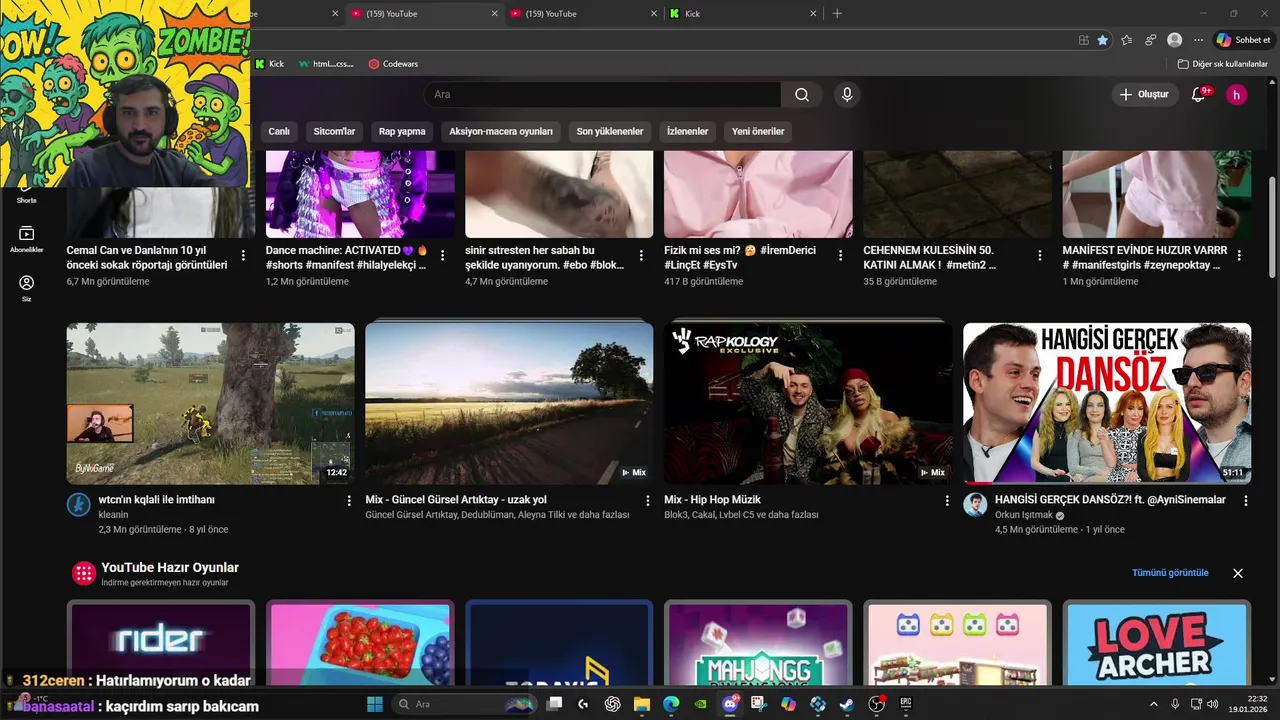Open Steam from the taskbar
This screenshot has height=720, width=1280.
[x=847, y=704]
